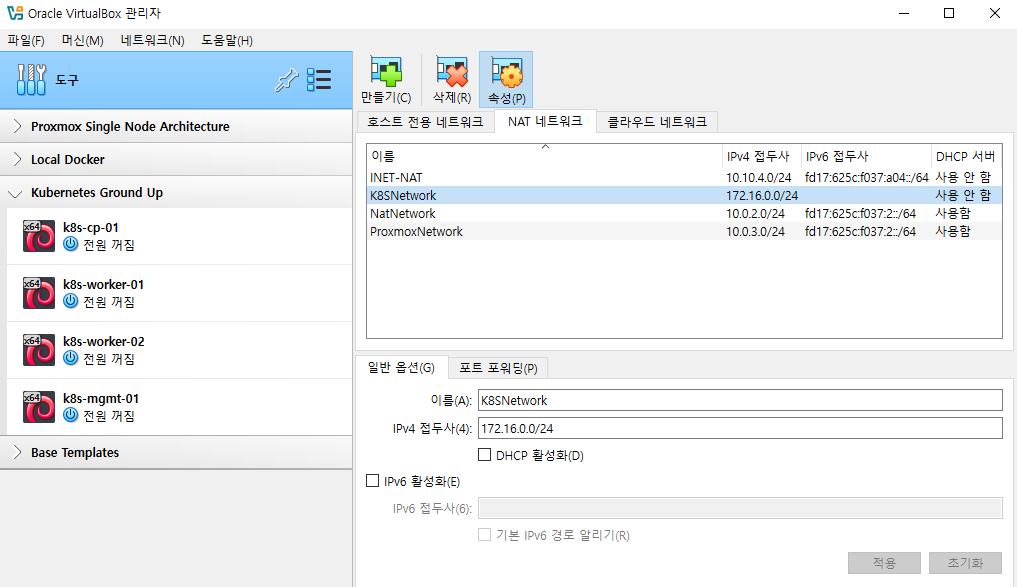Click the k8s-mgmt-01 VM Debian icon

pyautogui.click(x=39, y=407)
